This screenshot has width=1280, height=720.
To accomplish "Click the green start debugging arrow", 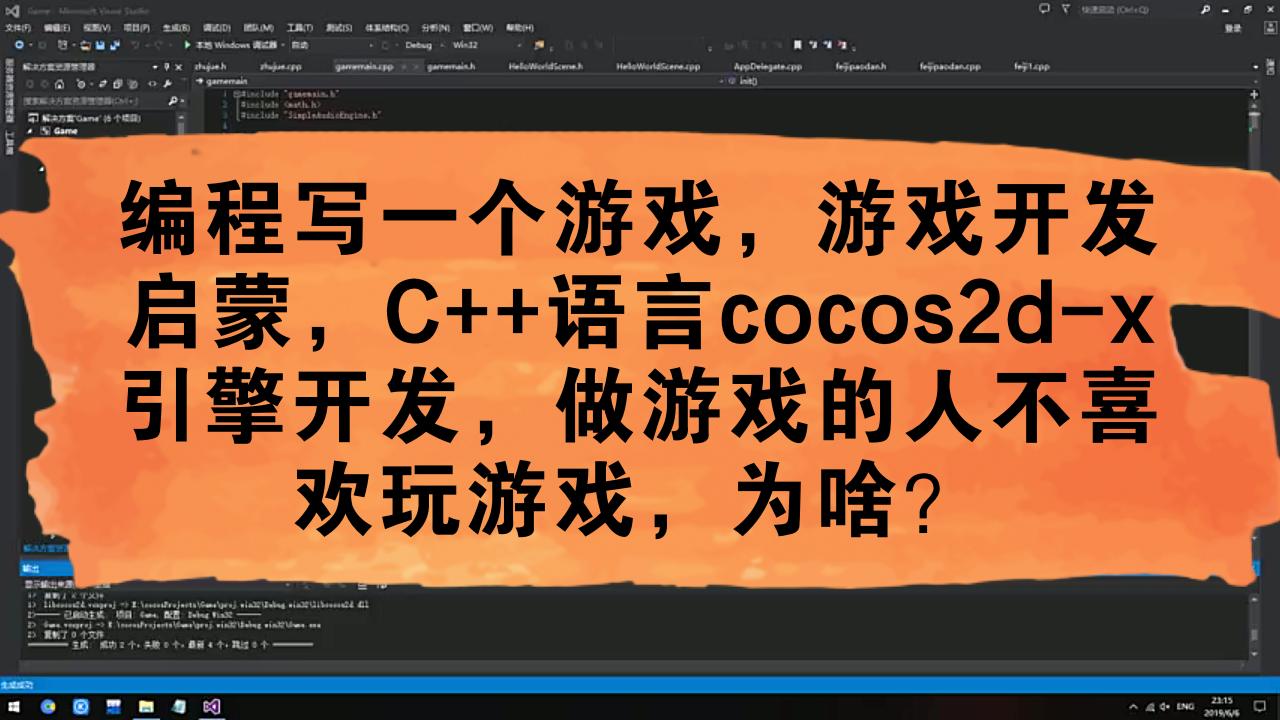I will [x=187, y=45].
